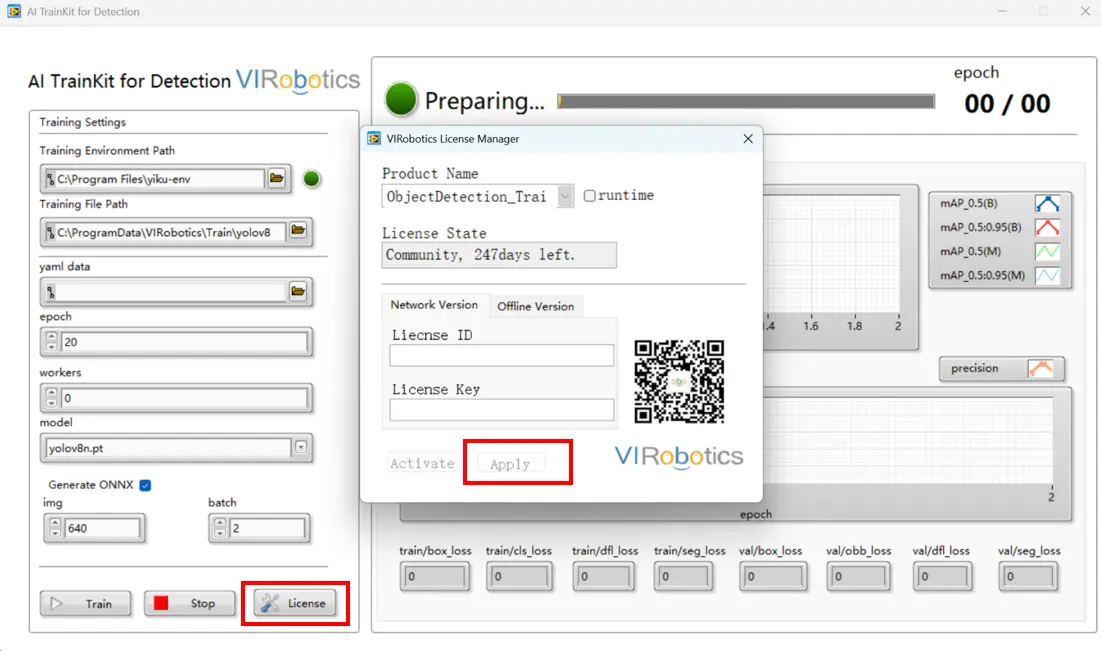Click the epoch value stepper arrows

click(52, 342)
